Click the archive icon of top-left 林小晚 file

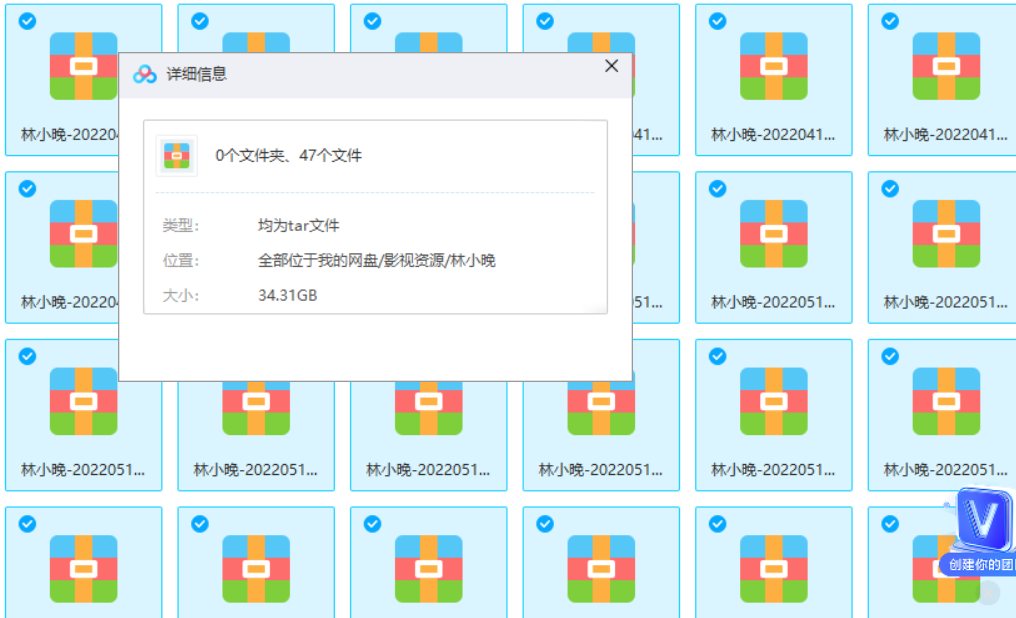click(84, 66)
